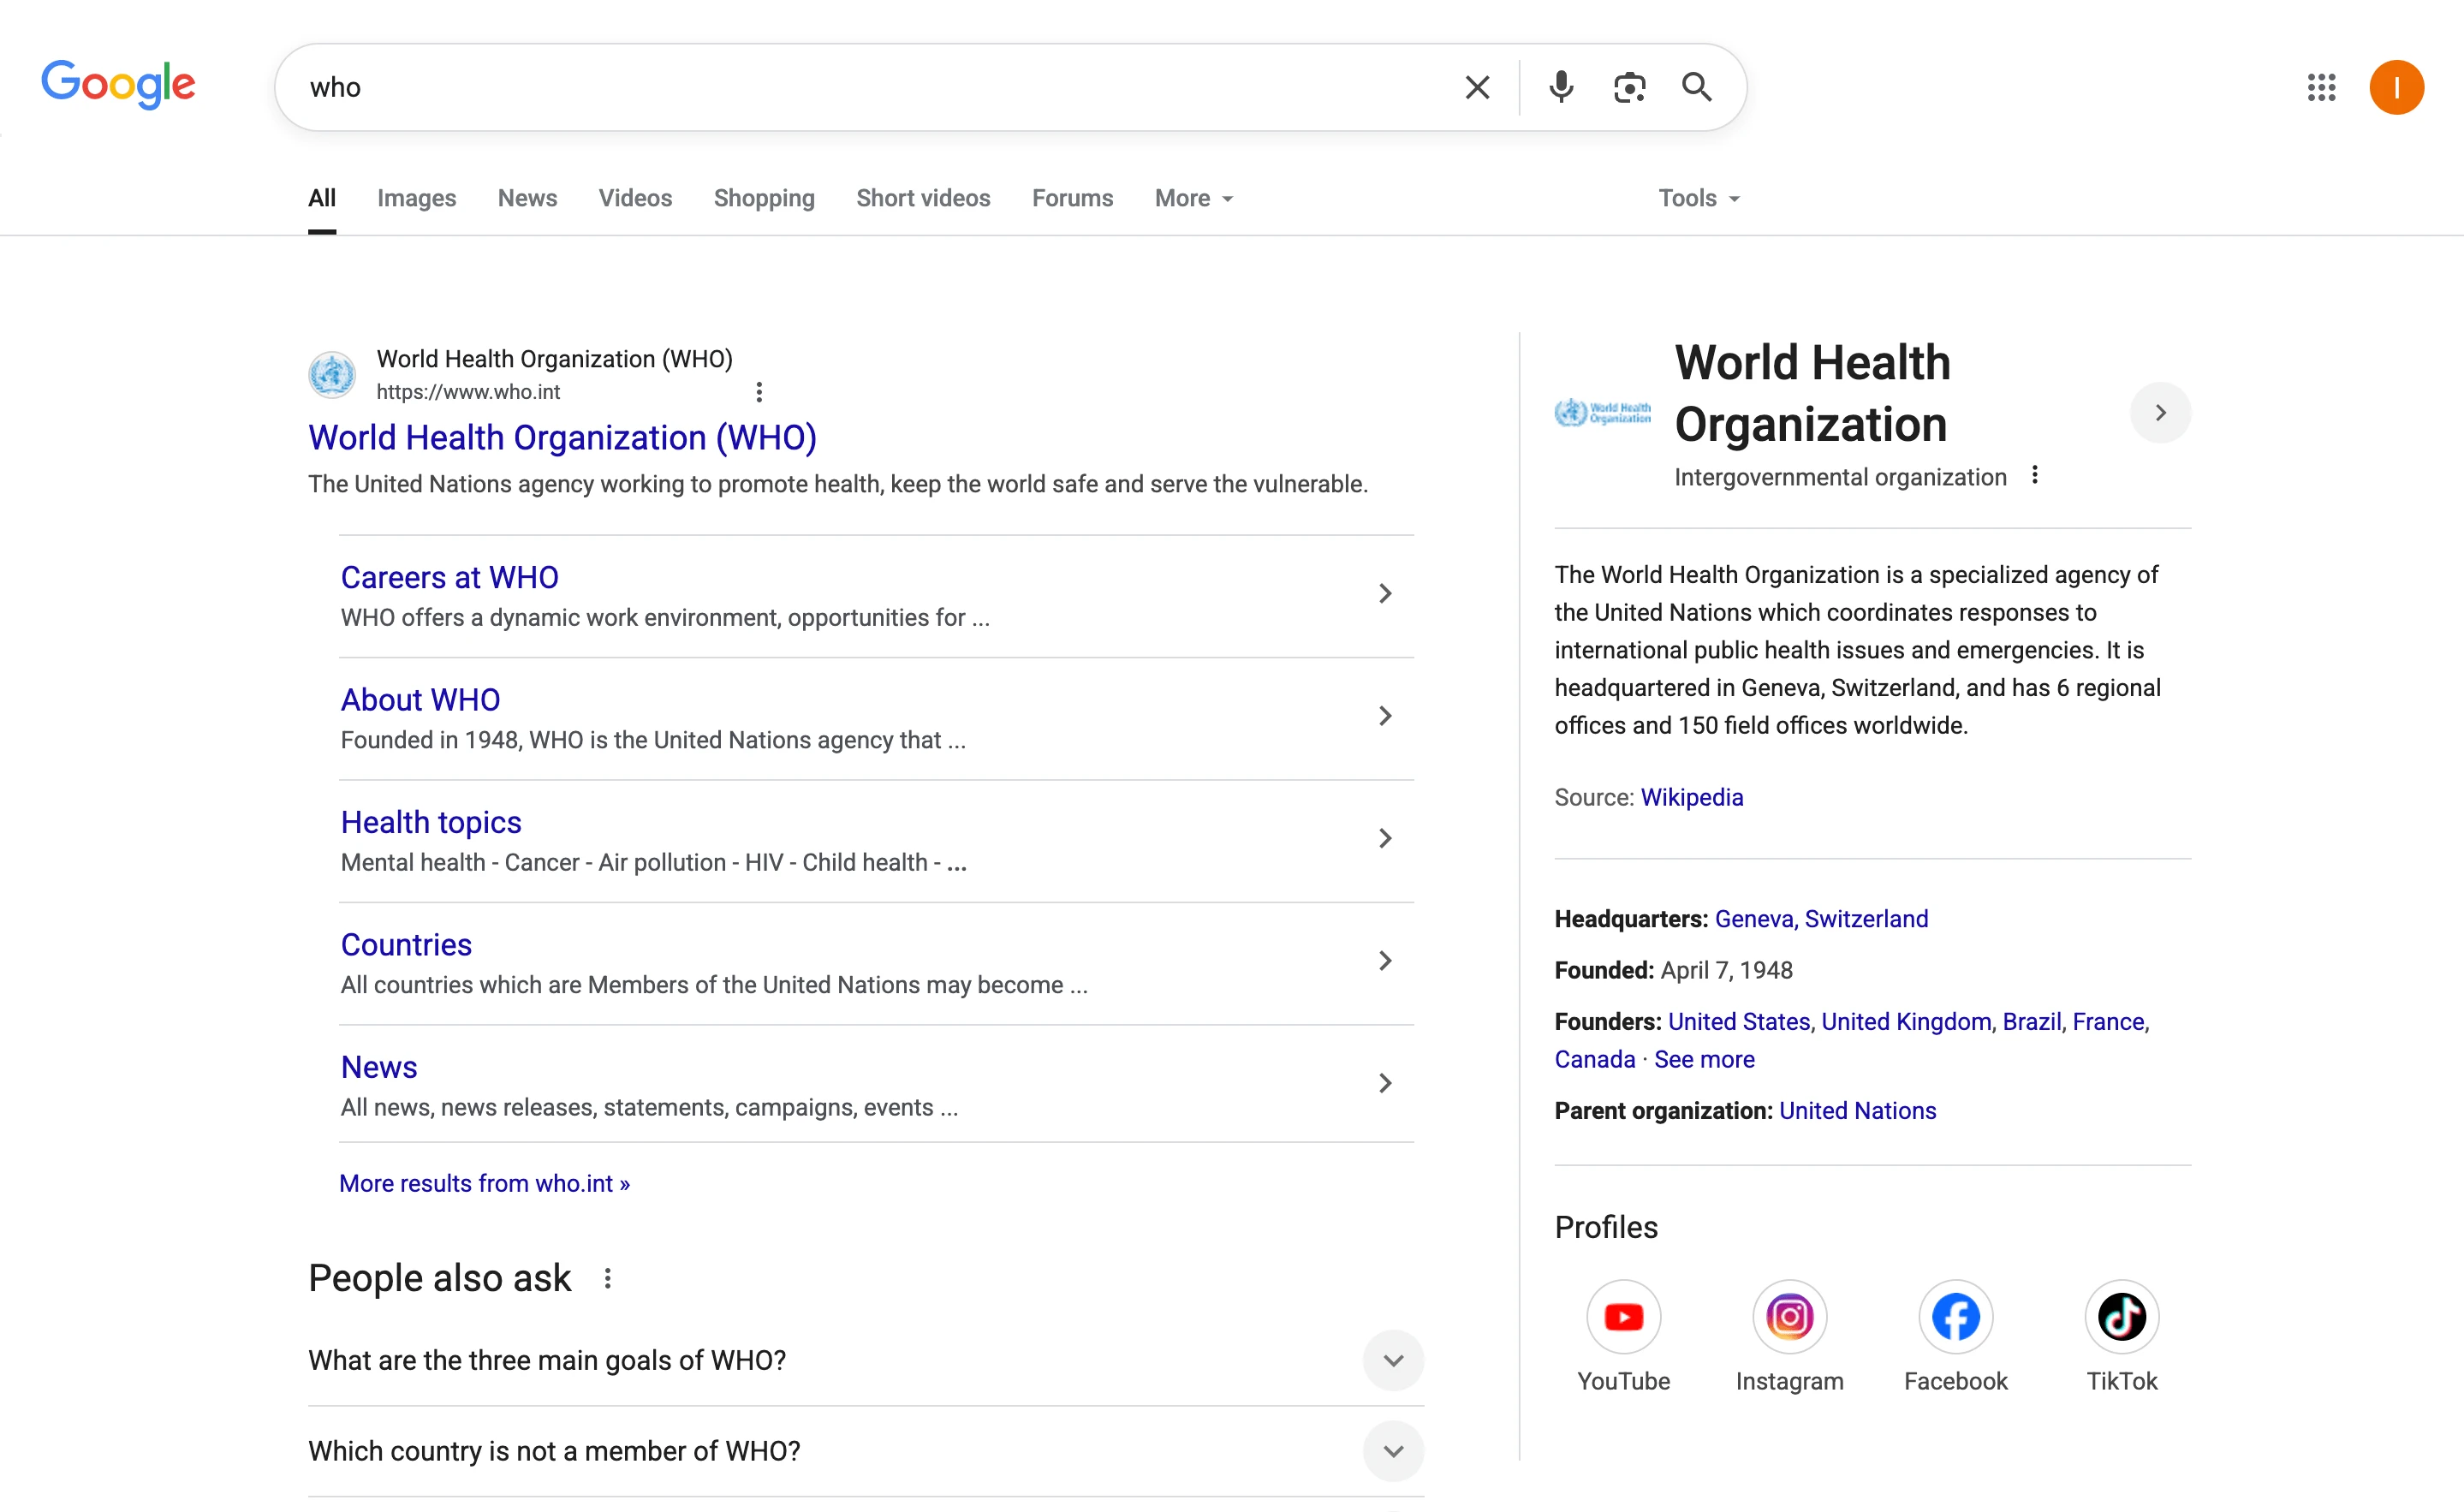Screen dimensions: 2464x1512
Task: Click the WHO logo in knowledge panel
Action: point(1603,412)
